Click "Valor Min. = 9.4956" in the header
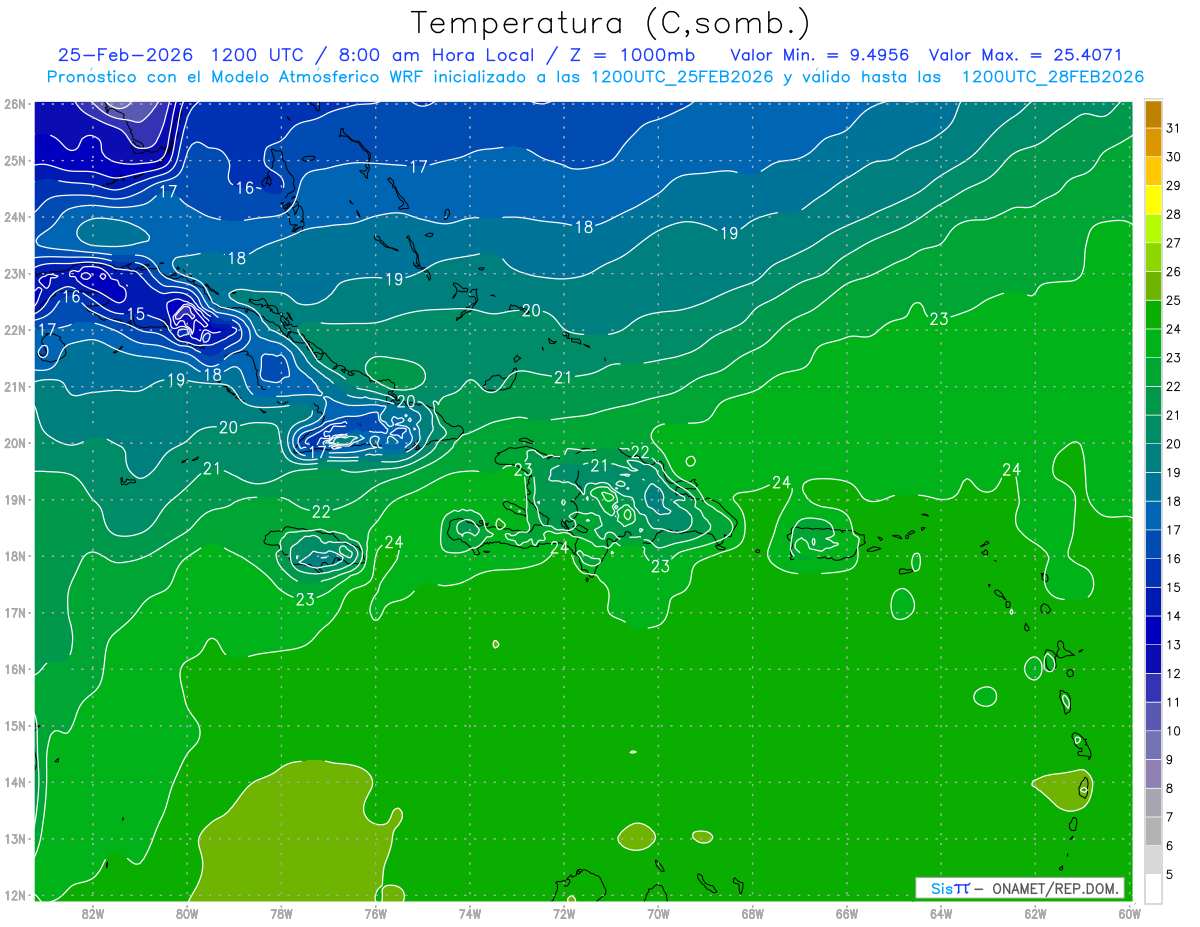Viewport: 1200px width, 927px height. click(x=822, y=54)
